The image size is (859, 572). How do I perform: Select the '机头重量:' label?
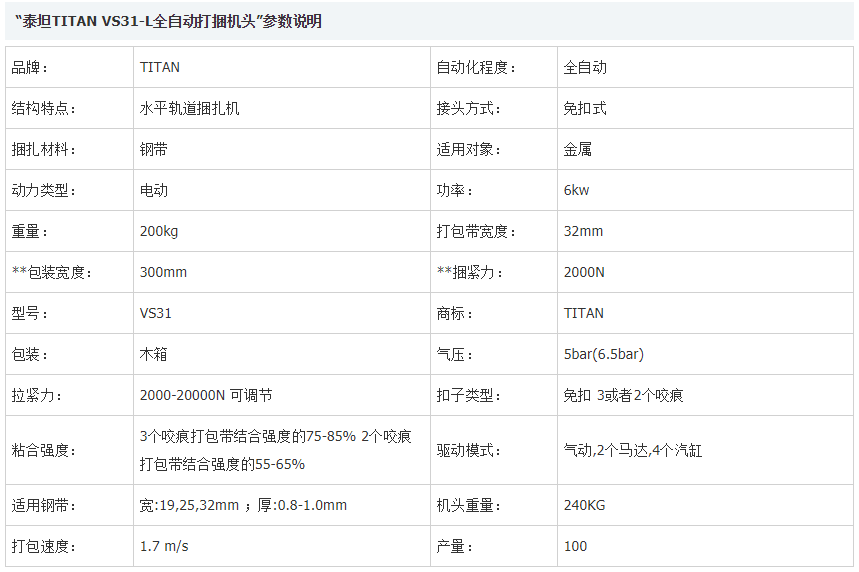click(x=468, y=505)
